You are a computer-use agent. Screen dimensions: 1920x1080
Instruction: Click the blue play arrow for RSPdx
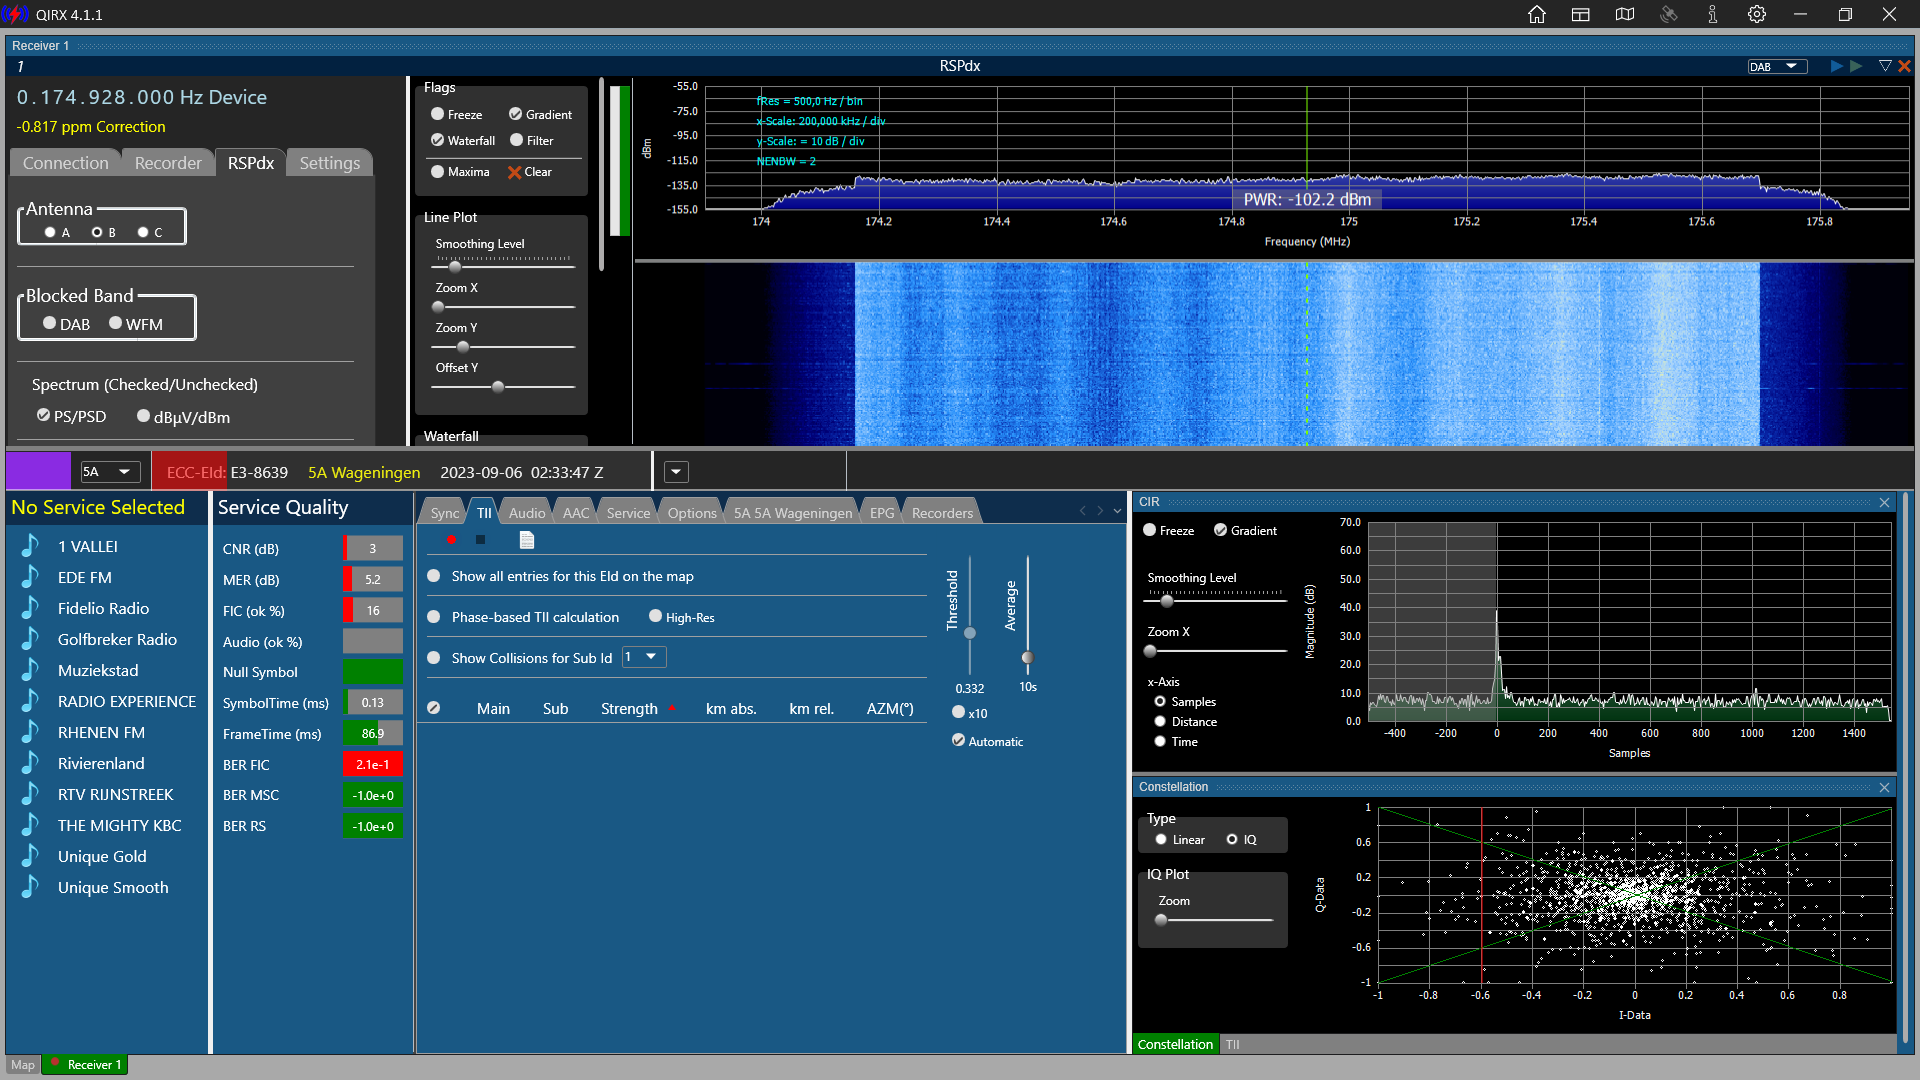coord(1836,66)
